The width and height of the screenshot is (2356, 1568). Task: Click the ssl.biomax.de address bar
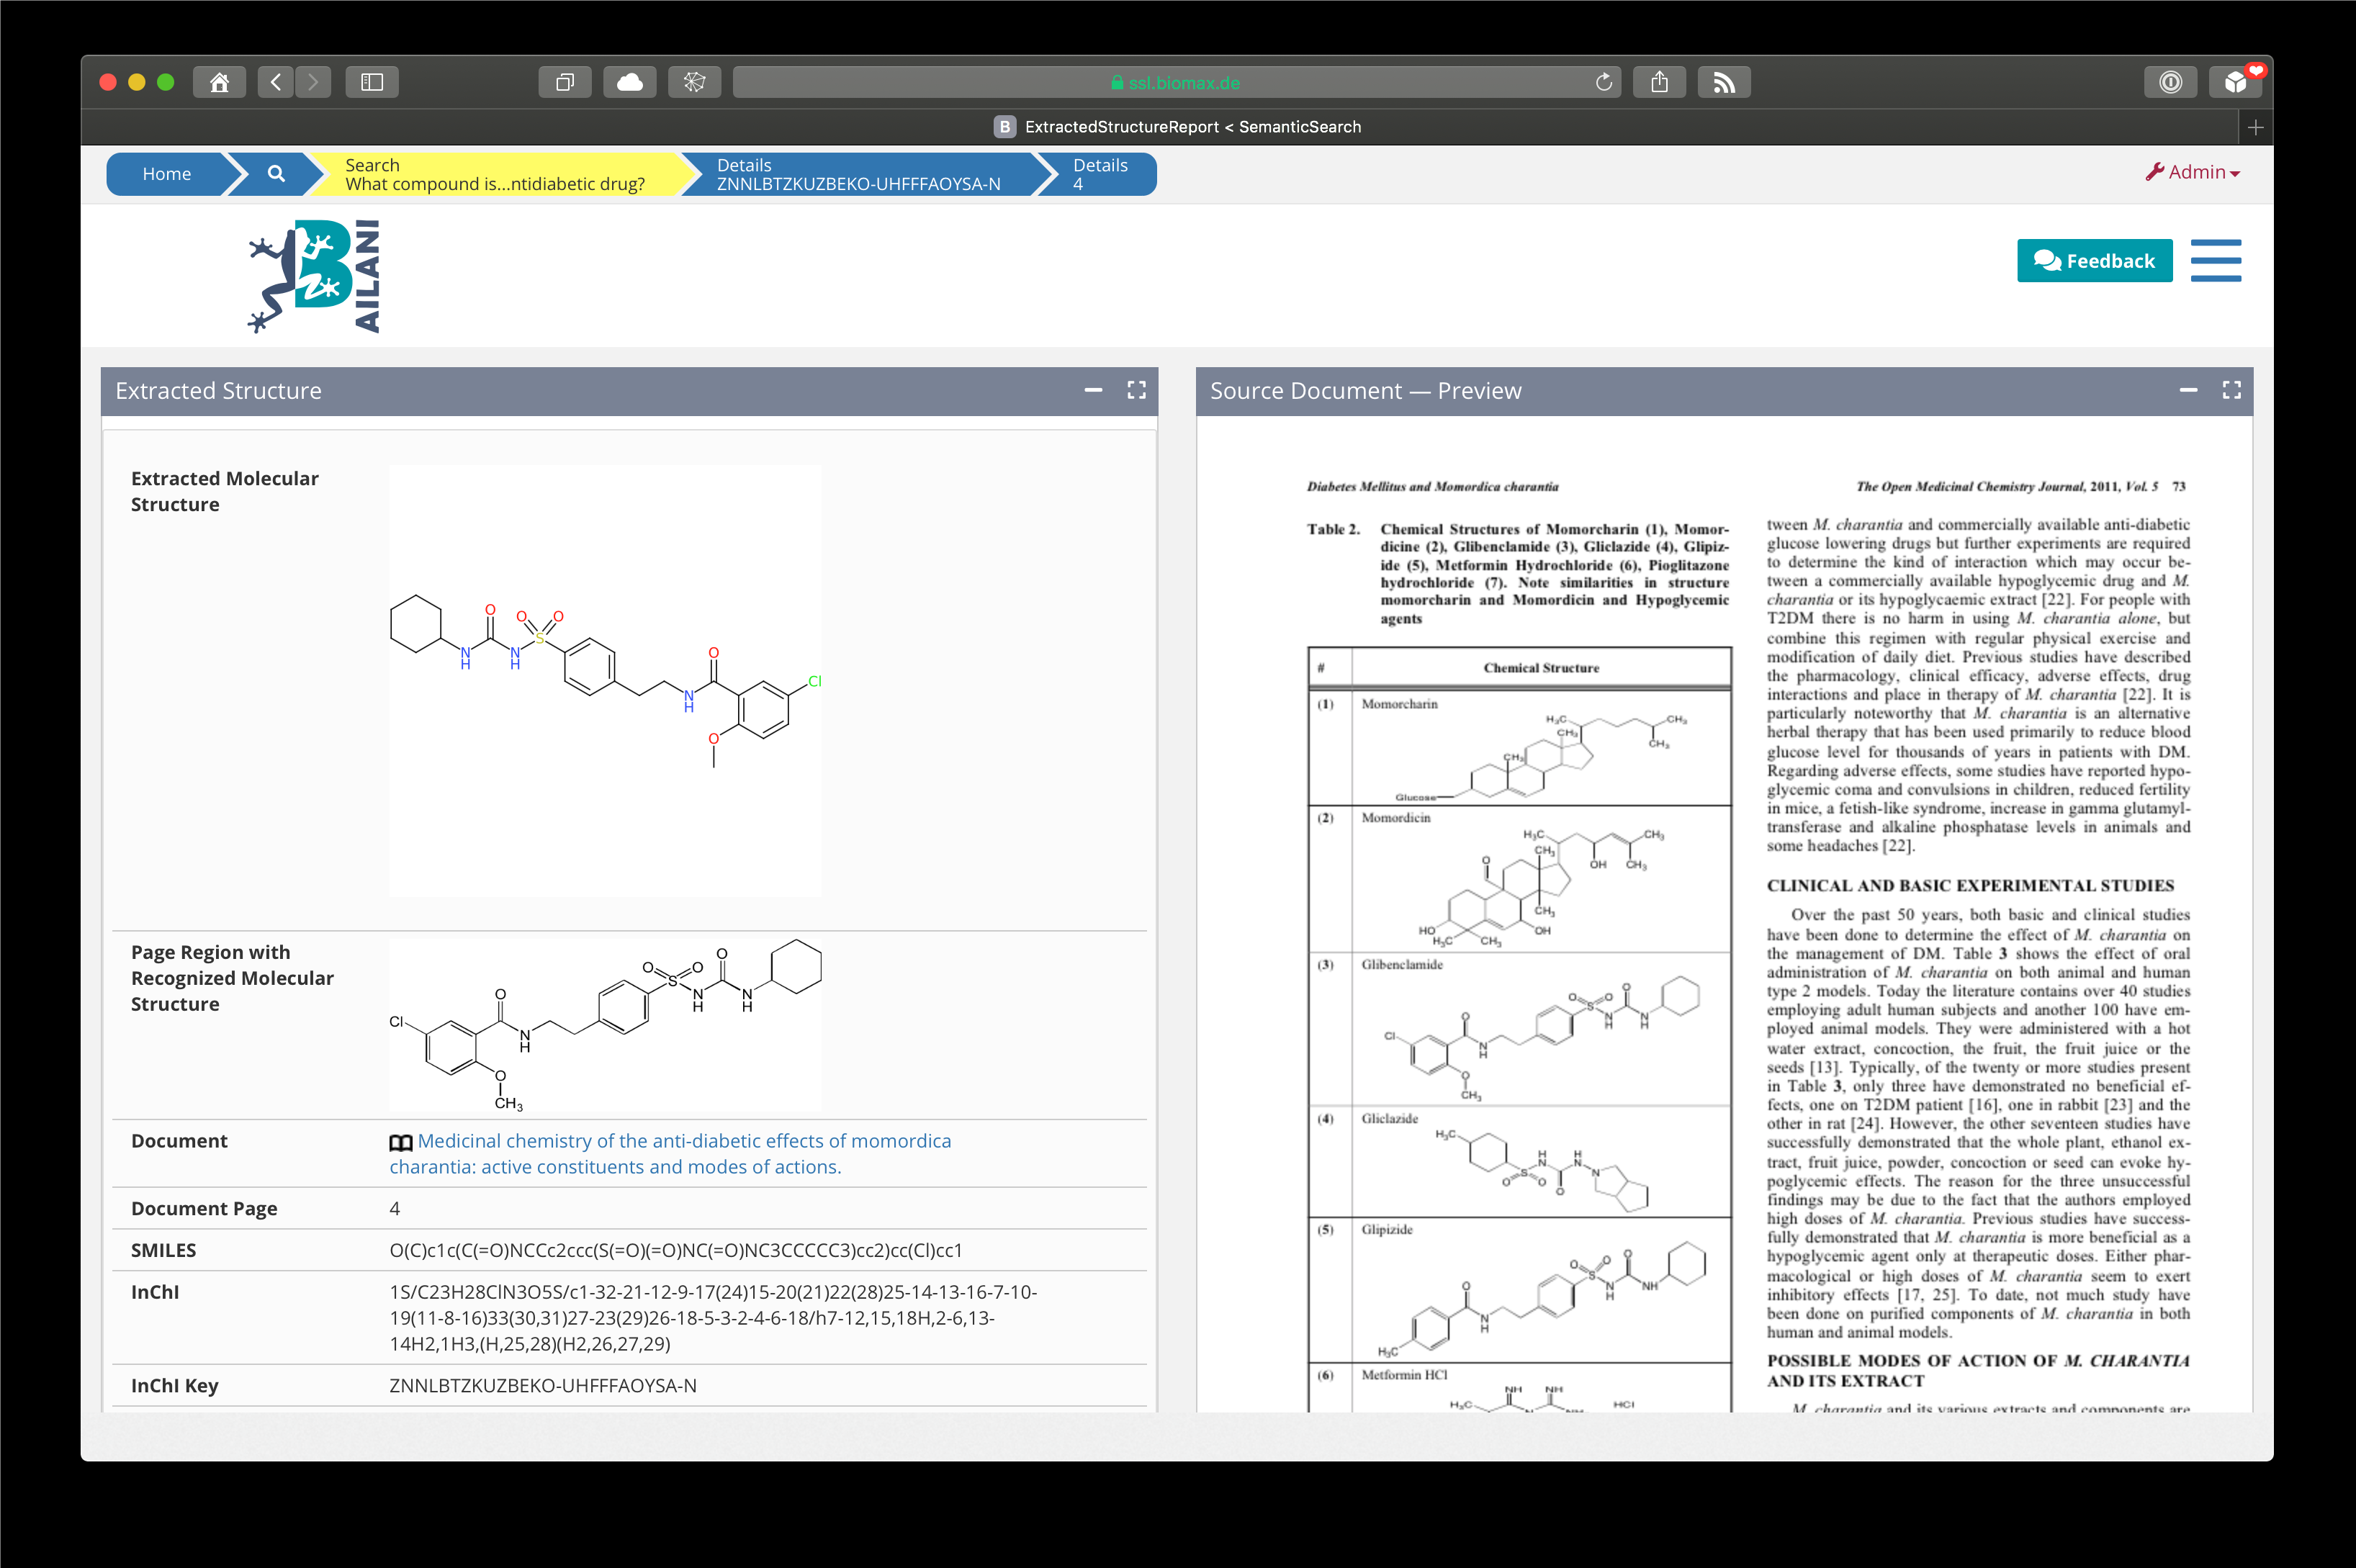[1177, 82]
